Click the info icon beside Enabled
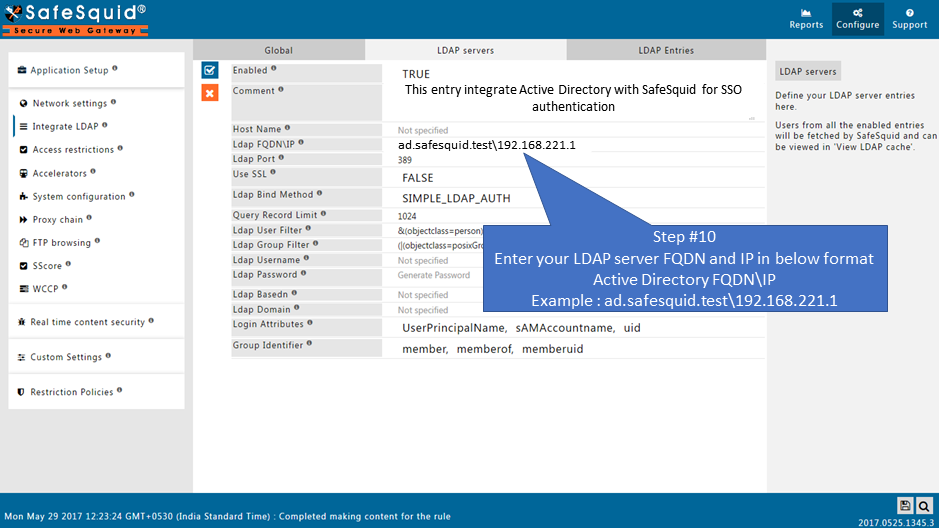Image resolution: width=939 pixels, height=528 pixels. pyautogui.click(x=274, y=68)
